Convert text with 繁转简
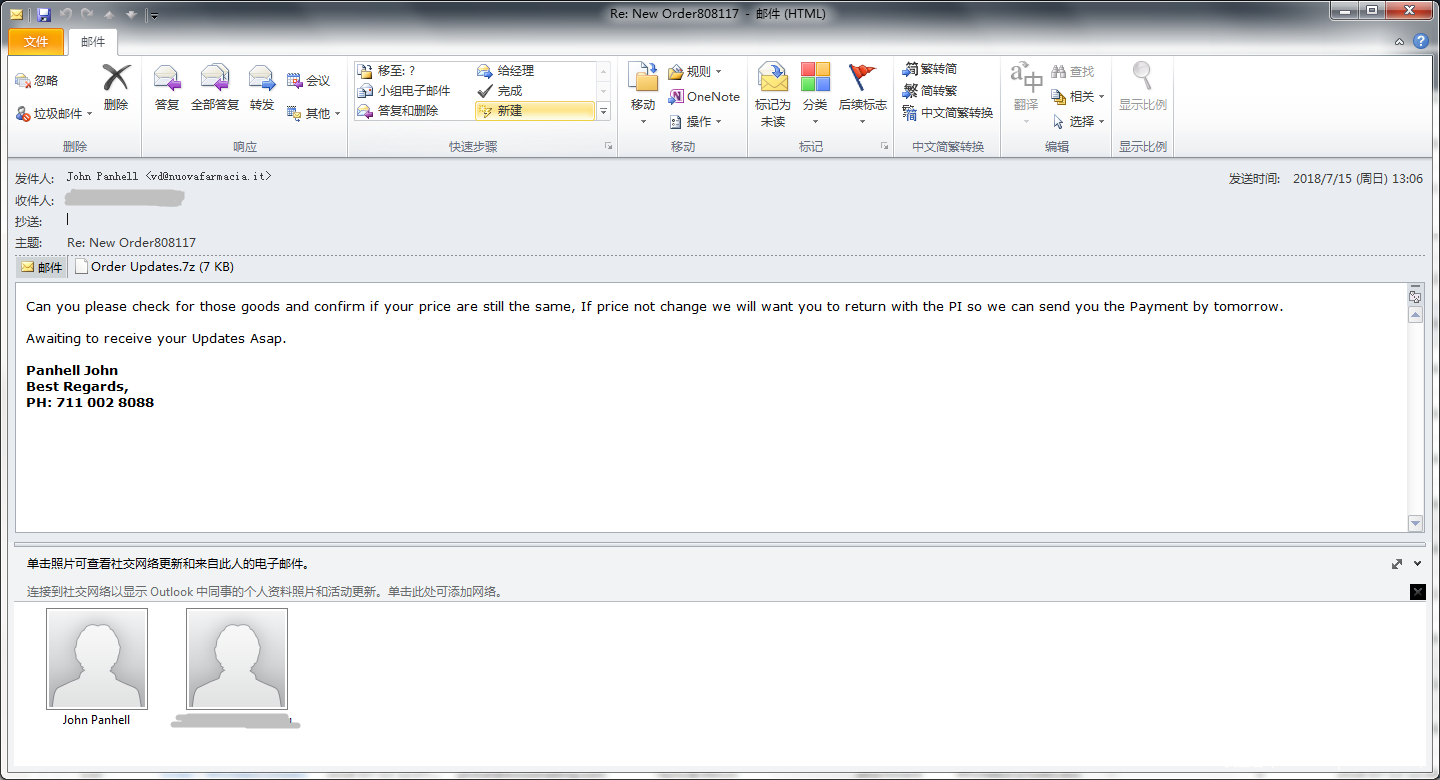This screenshot has width=1440, height=780. tap(930, 69)
